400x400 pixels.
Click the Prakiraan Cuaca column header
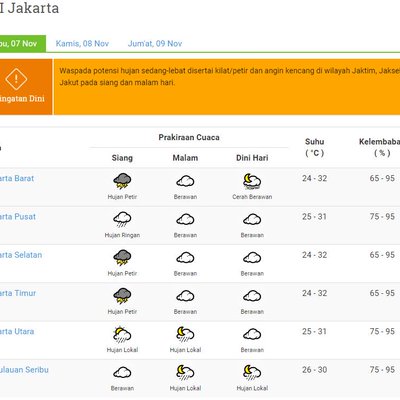tap(189, 137)
